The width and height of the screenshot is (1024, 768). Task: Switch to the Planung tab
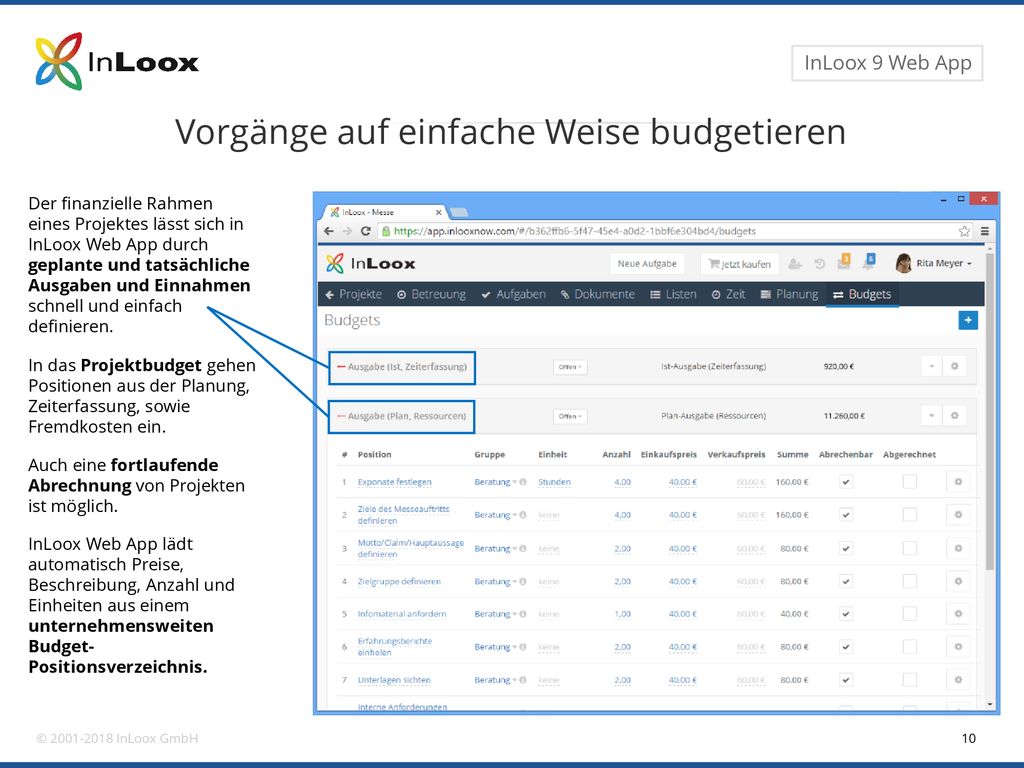tap(789, 295)
